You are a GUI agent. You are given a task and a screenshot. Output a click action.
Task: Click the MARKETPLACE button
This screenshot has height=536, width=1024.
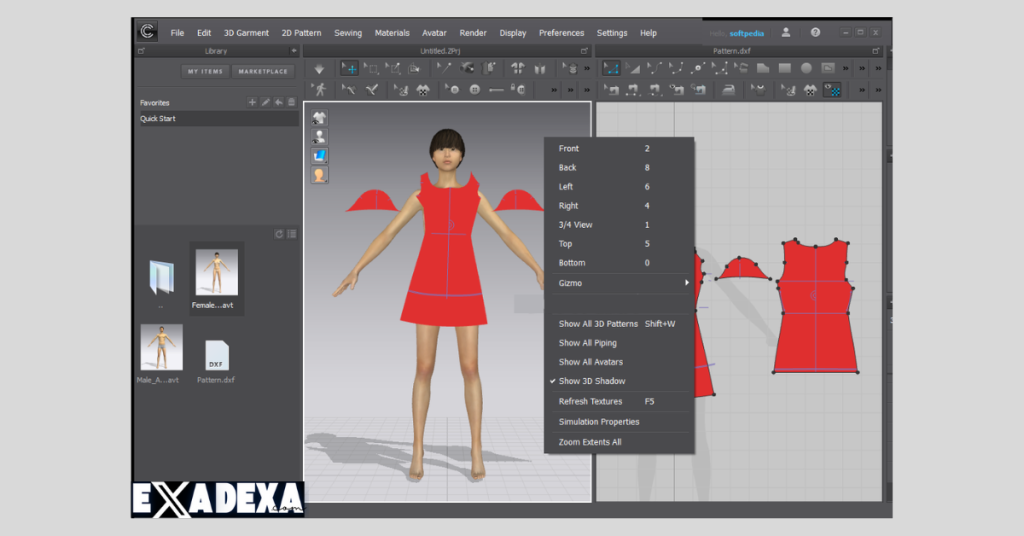(261, 71)
